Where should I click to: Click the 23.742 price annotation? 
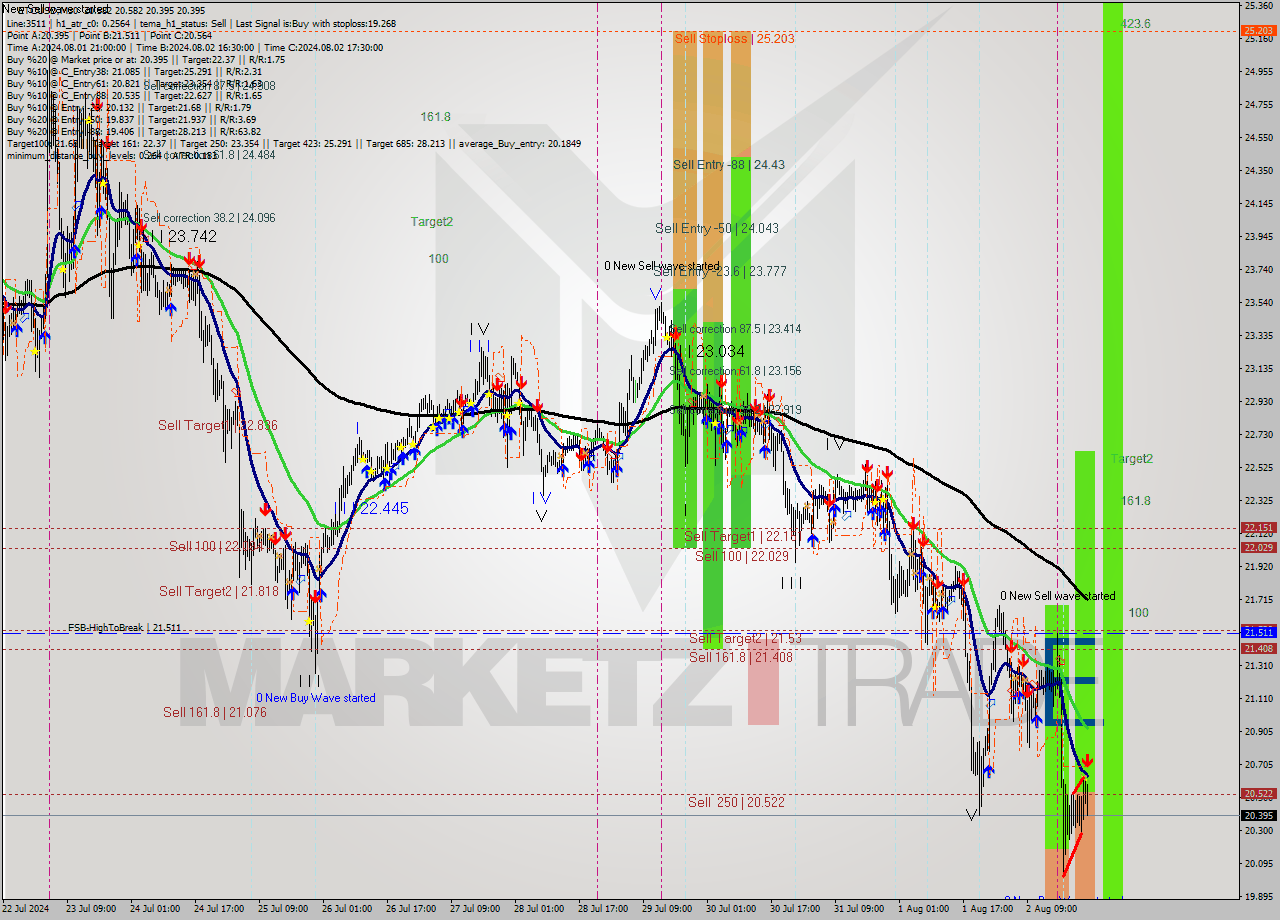tap(192, 236)
